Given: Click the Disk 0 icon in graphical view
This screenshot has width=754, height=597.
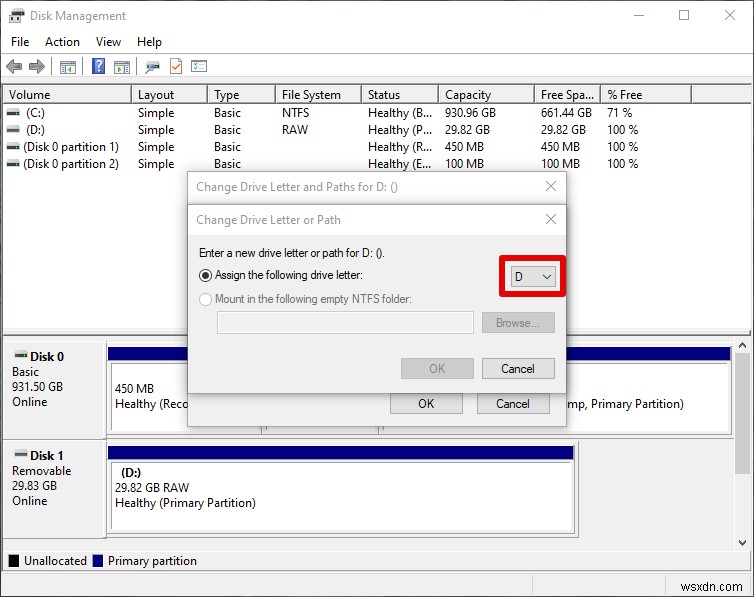Looking at the screenshot, I should point(21,356).
